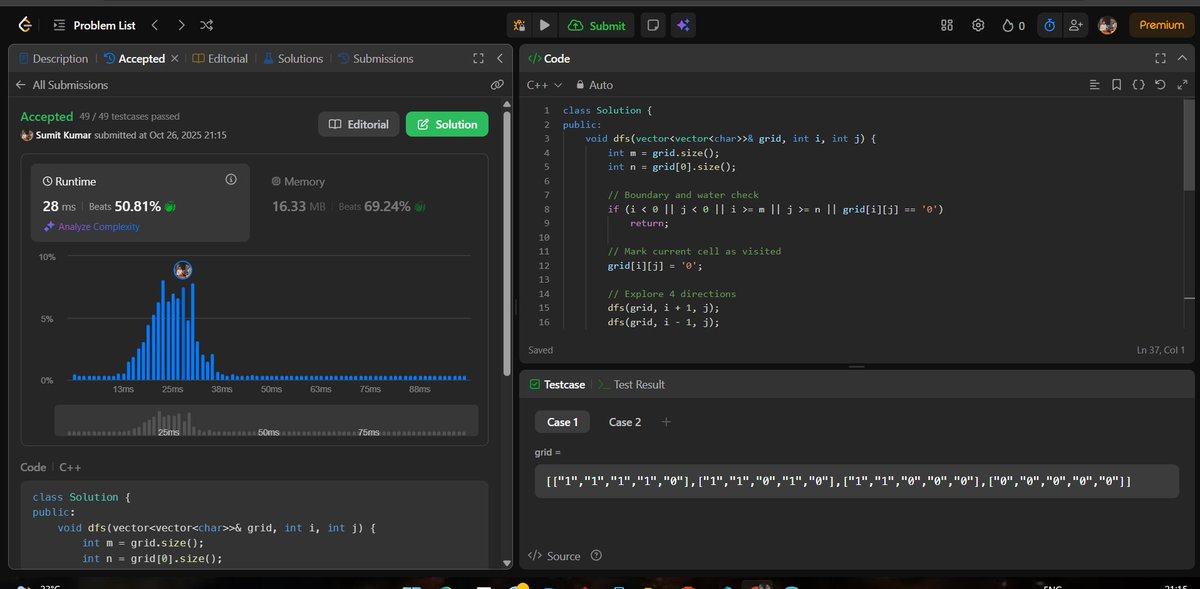The width and height of the screenshot is (1200, 589).
Task: Open settings gear in top bar
Action: tap(978, 25)
